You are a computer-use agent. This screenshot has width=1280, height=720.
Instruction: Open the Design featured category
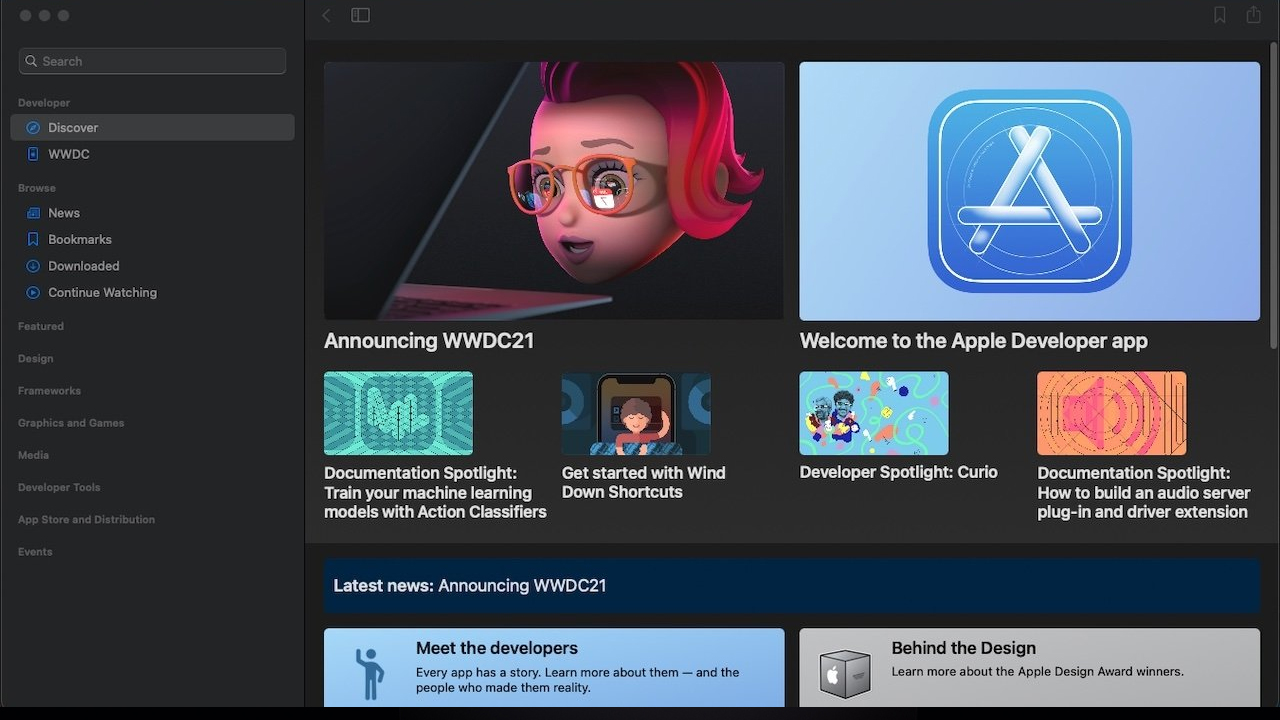pos(35,358)
